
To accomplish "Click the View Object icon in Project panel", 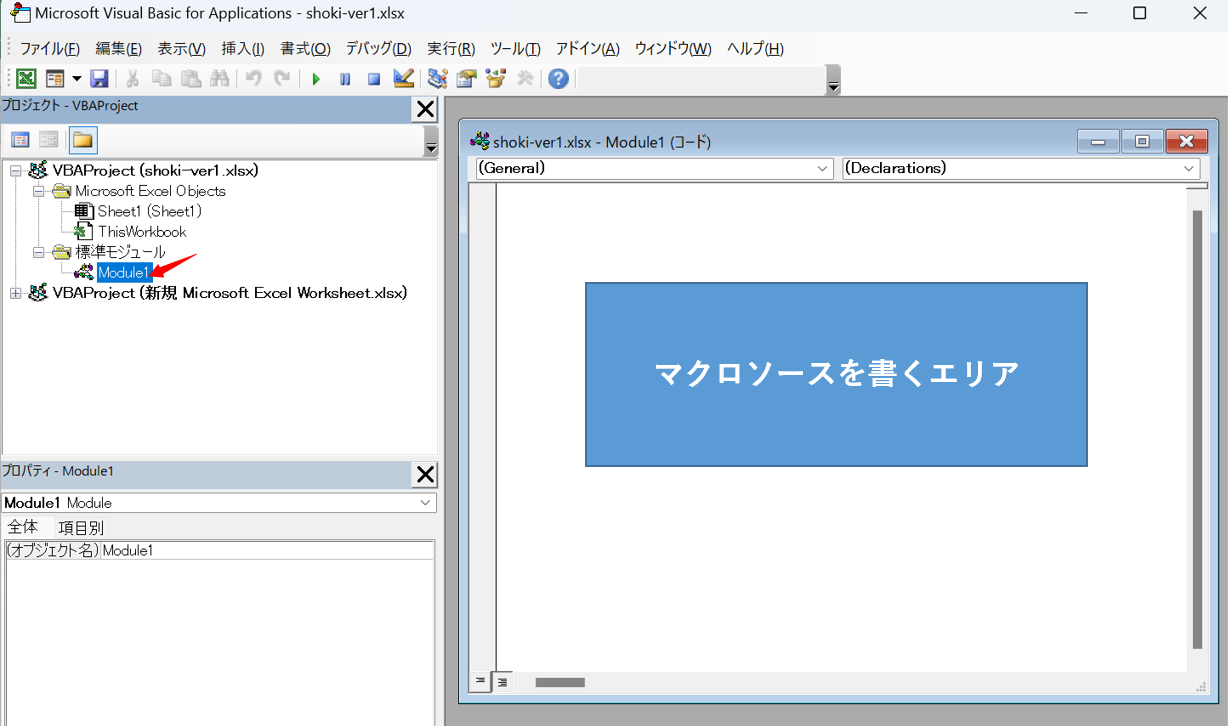I will click(49, 140).
